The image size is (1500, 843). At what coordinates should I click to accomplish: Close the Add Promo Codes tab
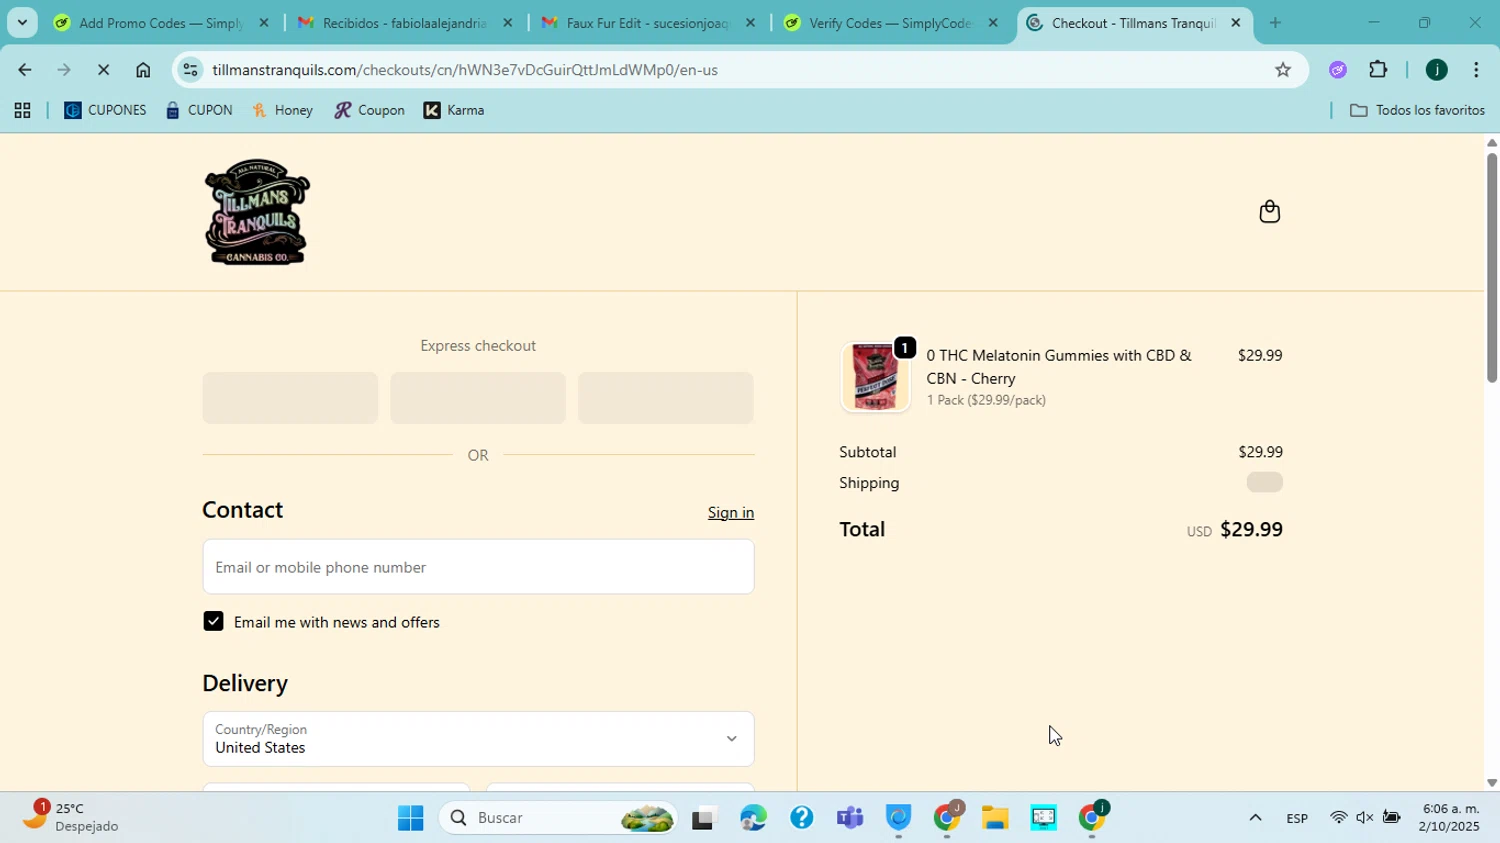coord(264,22)
